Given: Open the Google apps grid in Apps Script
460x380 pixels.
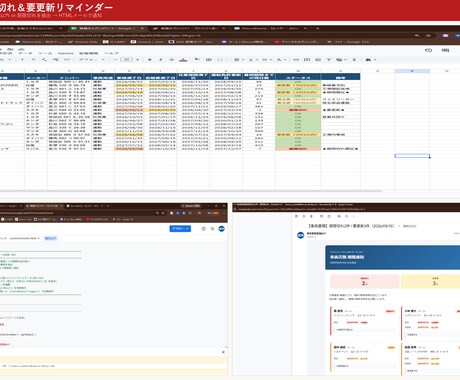Looking at the screenshot, I should [212, 229].
